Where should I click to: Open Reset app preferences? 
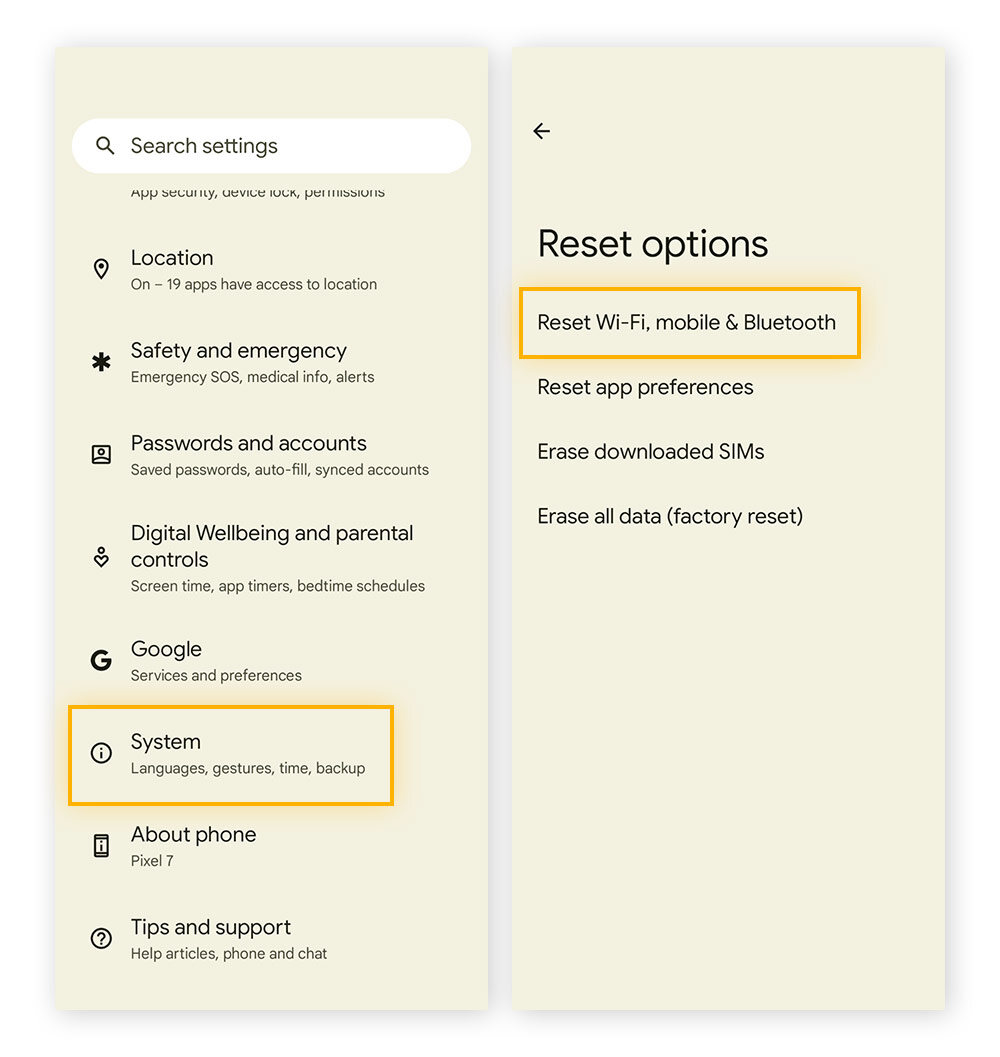coord(645,387)
